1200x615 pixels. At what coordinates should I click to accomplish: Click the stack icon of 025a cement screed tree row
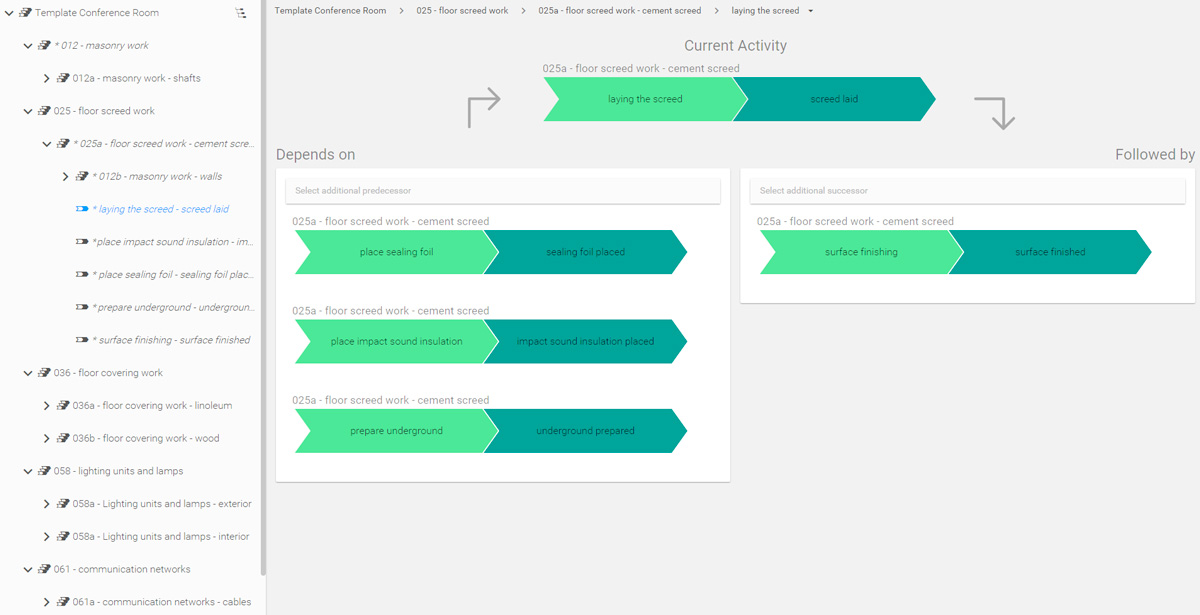coord(63,144)
